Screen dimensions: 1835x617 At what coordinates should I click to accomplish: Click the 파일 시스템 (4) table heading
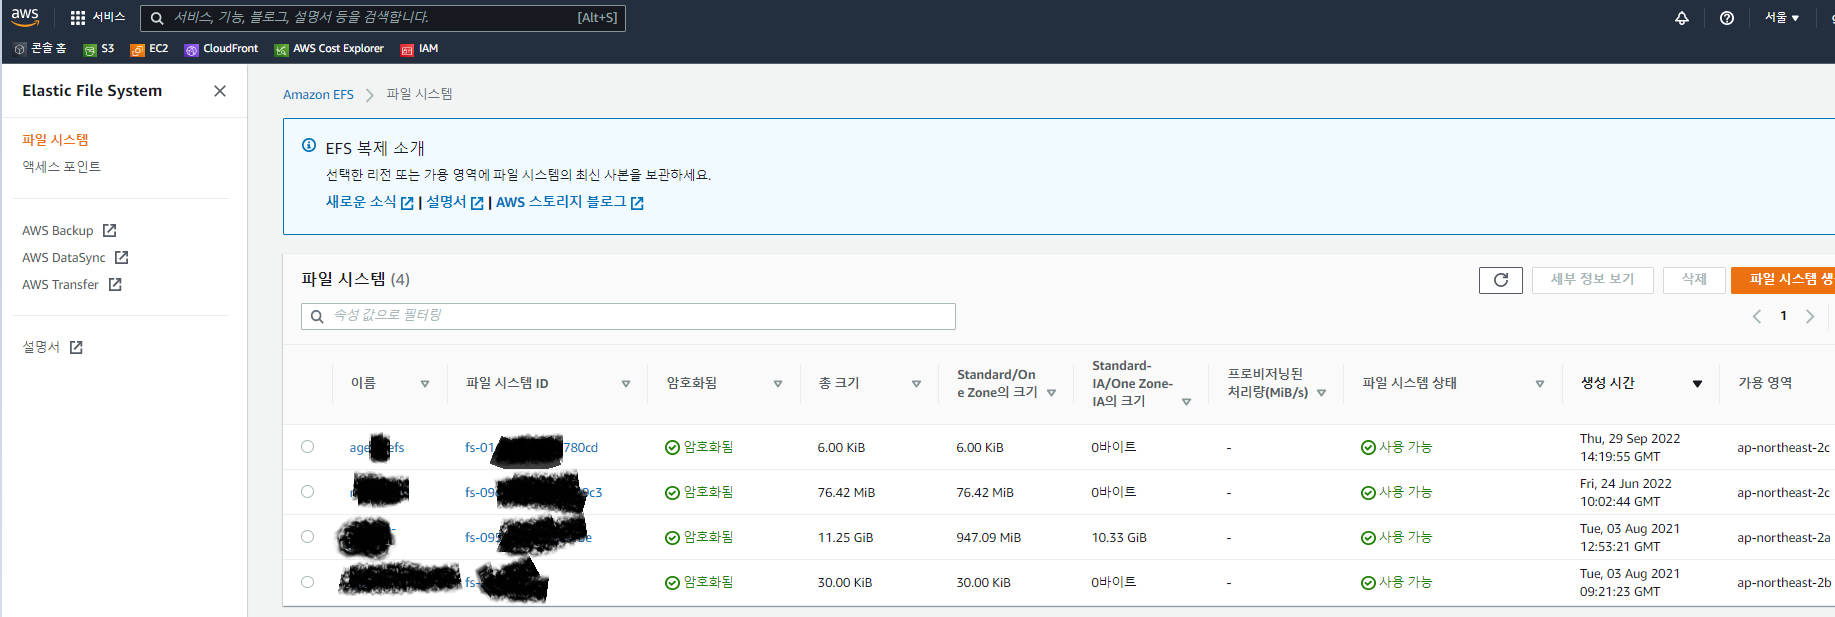pyautogui.click(x=355, y=279)
